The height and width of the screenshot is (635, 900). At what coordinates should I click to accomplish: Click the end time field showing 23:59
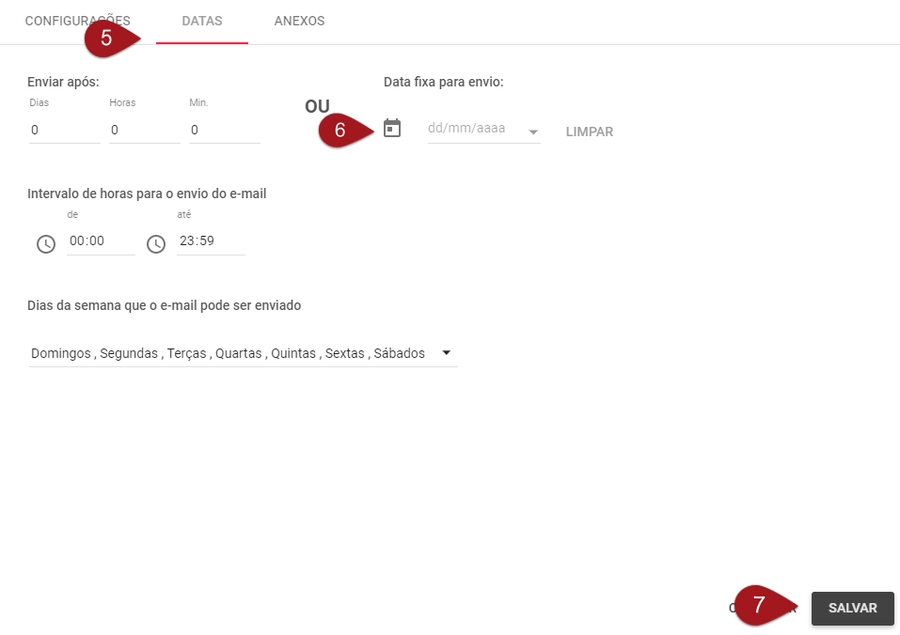pos(210,241)
